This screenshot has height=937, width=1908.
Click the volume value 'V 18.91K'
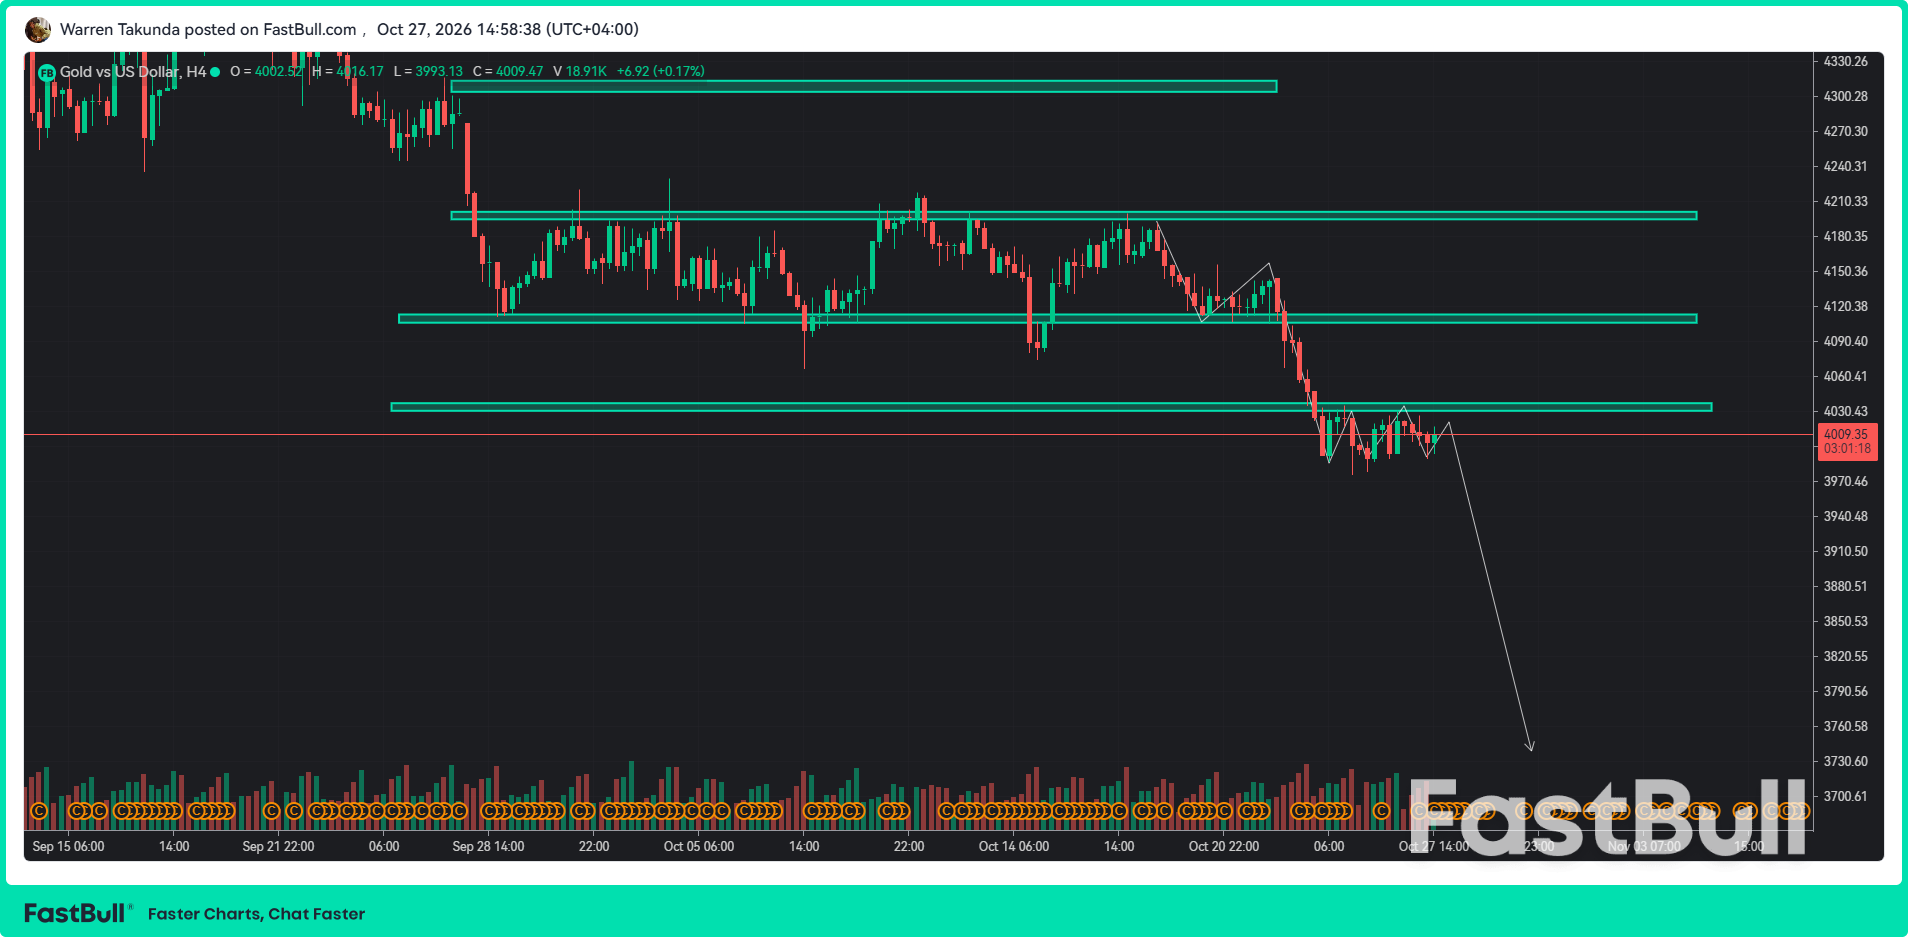point(580,72)
